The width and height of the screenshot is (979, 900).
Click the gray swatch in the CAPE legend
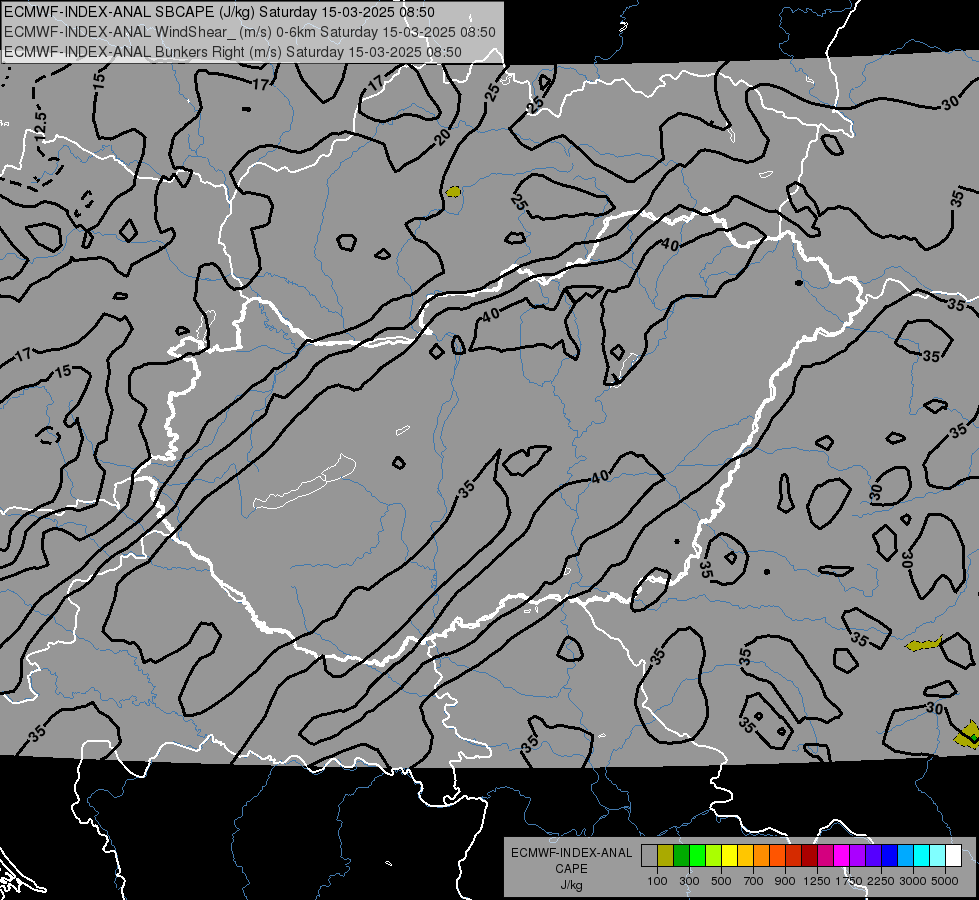[x=649, y=856]
